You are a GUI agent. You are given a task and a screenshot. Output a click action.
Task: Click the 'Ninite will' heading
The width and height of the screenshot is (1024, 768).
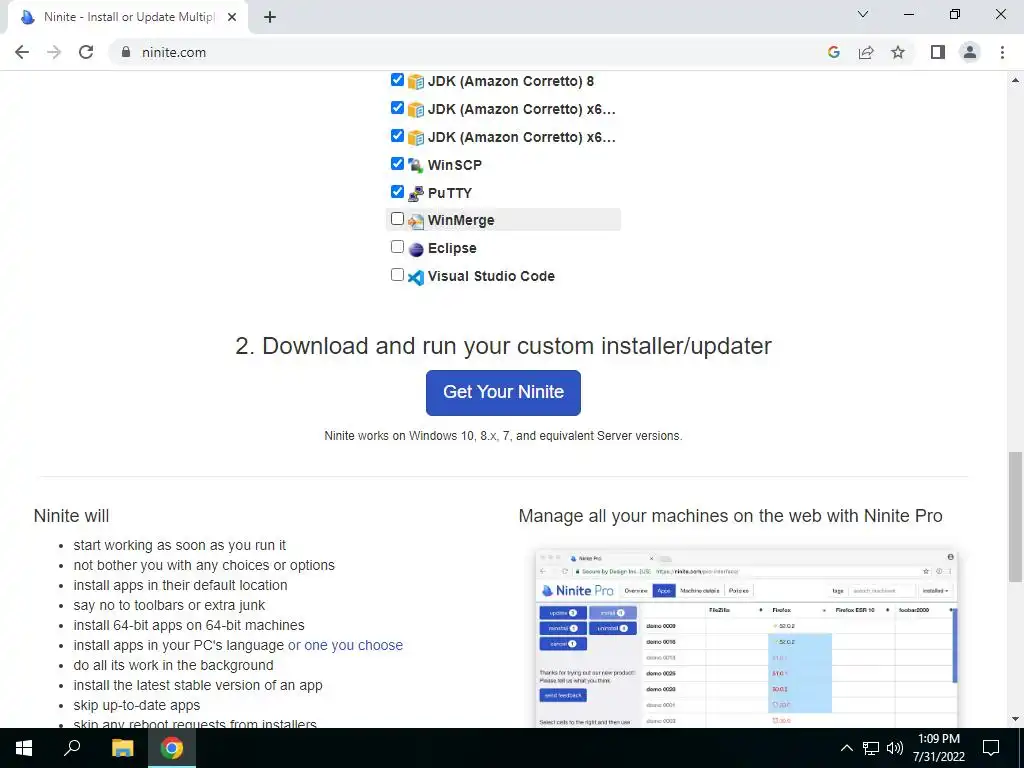71,516
